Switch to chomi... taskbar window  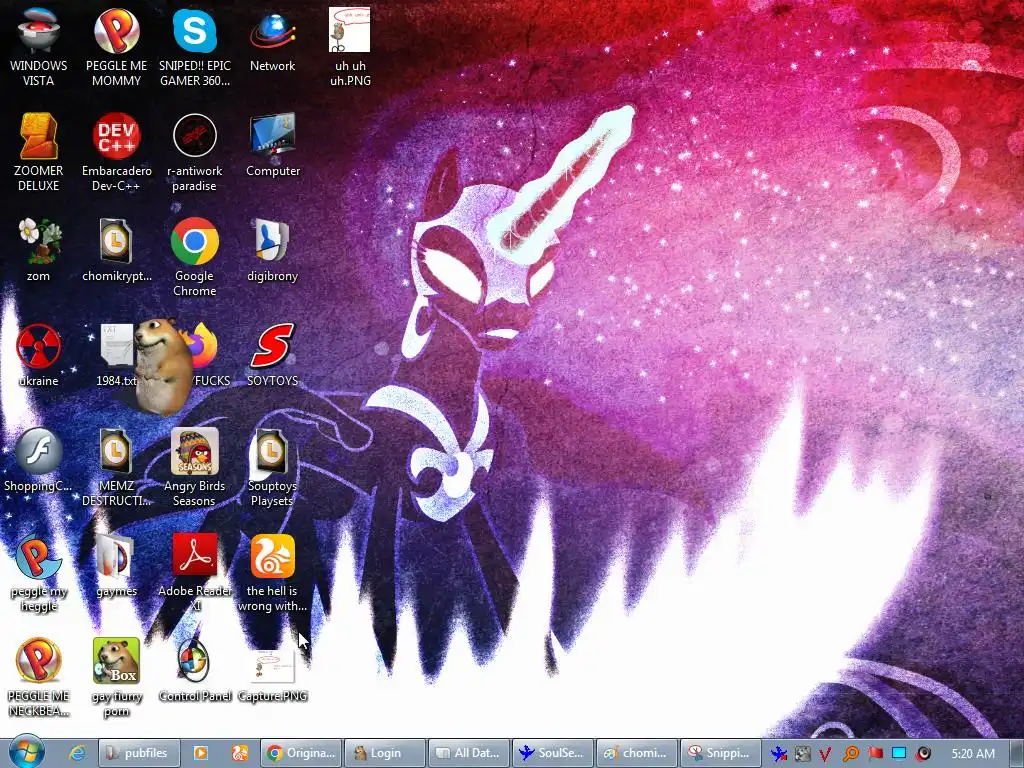tap(637, 753)
